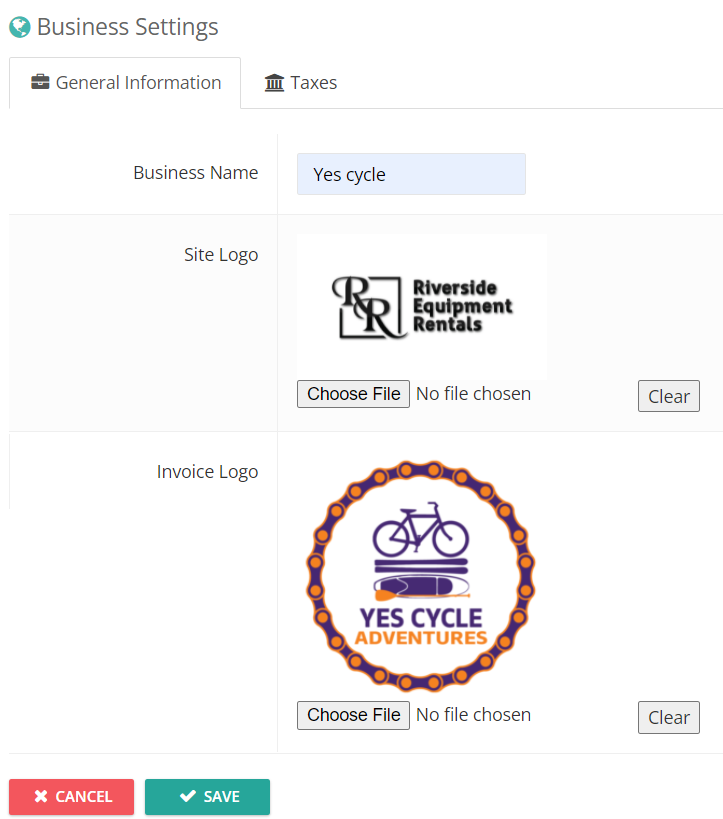Save the business settings

click(x=207, y=797)
